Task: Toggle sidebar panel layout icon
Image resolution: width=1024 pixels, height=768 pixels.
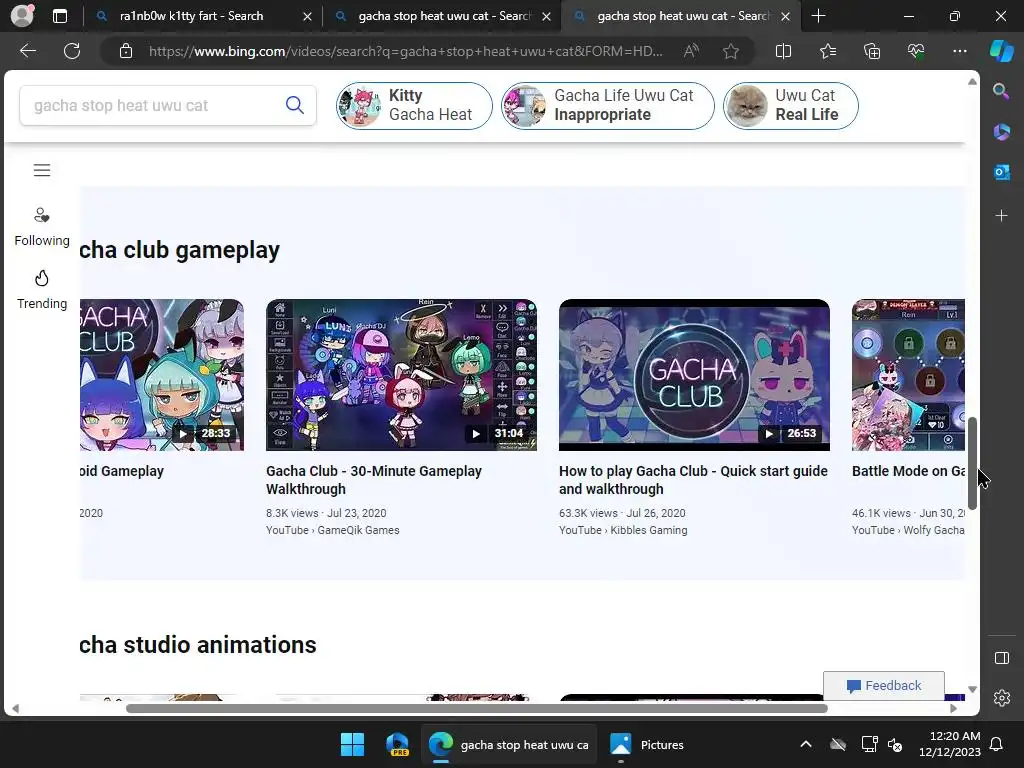Action: 1001,658
